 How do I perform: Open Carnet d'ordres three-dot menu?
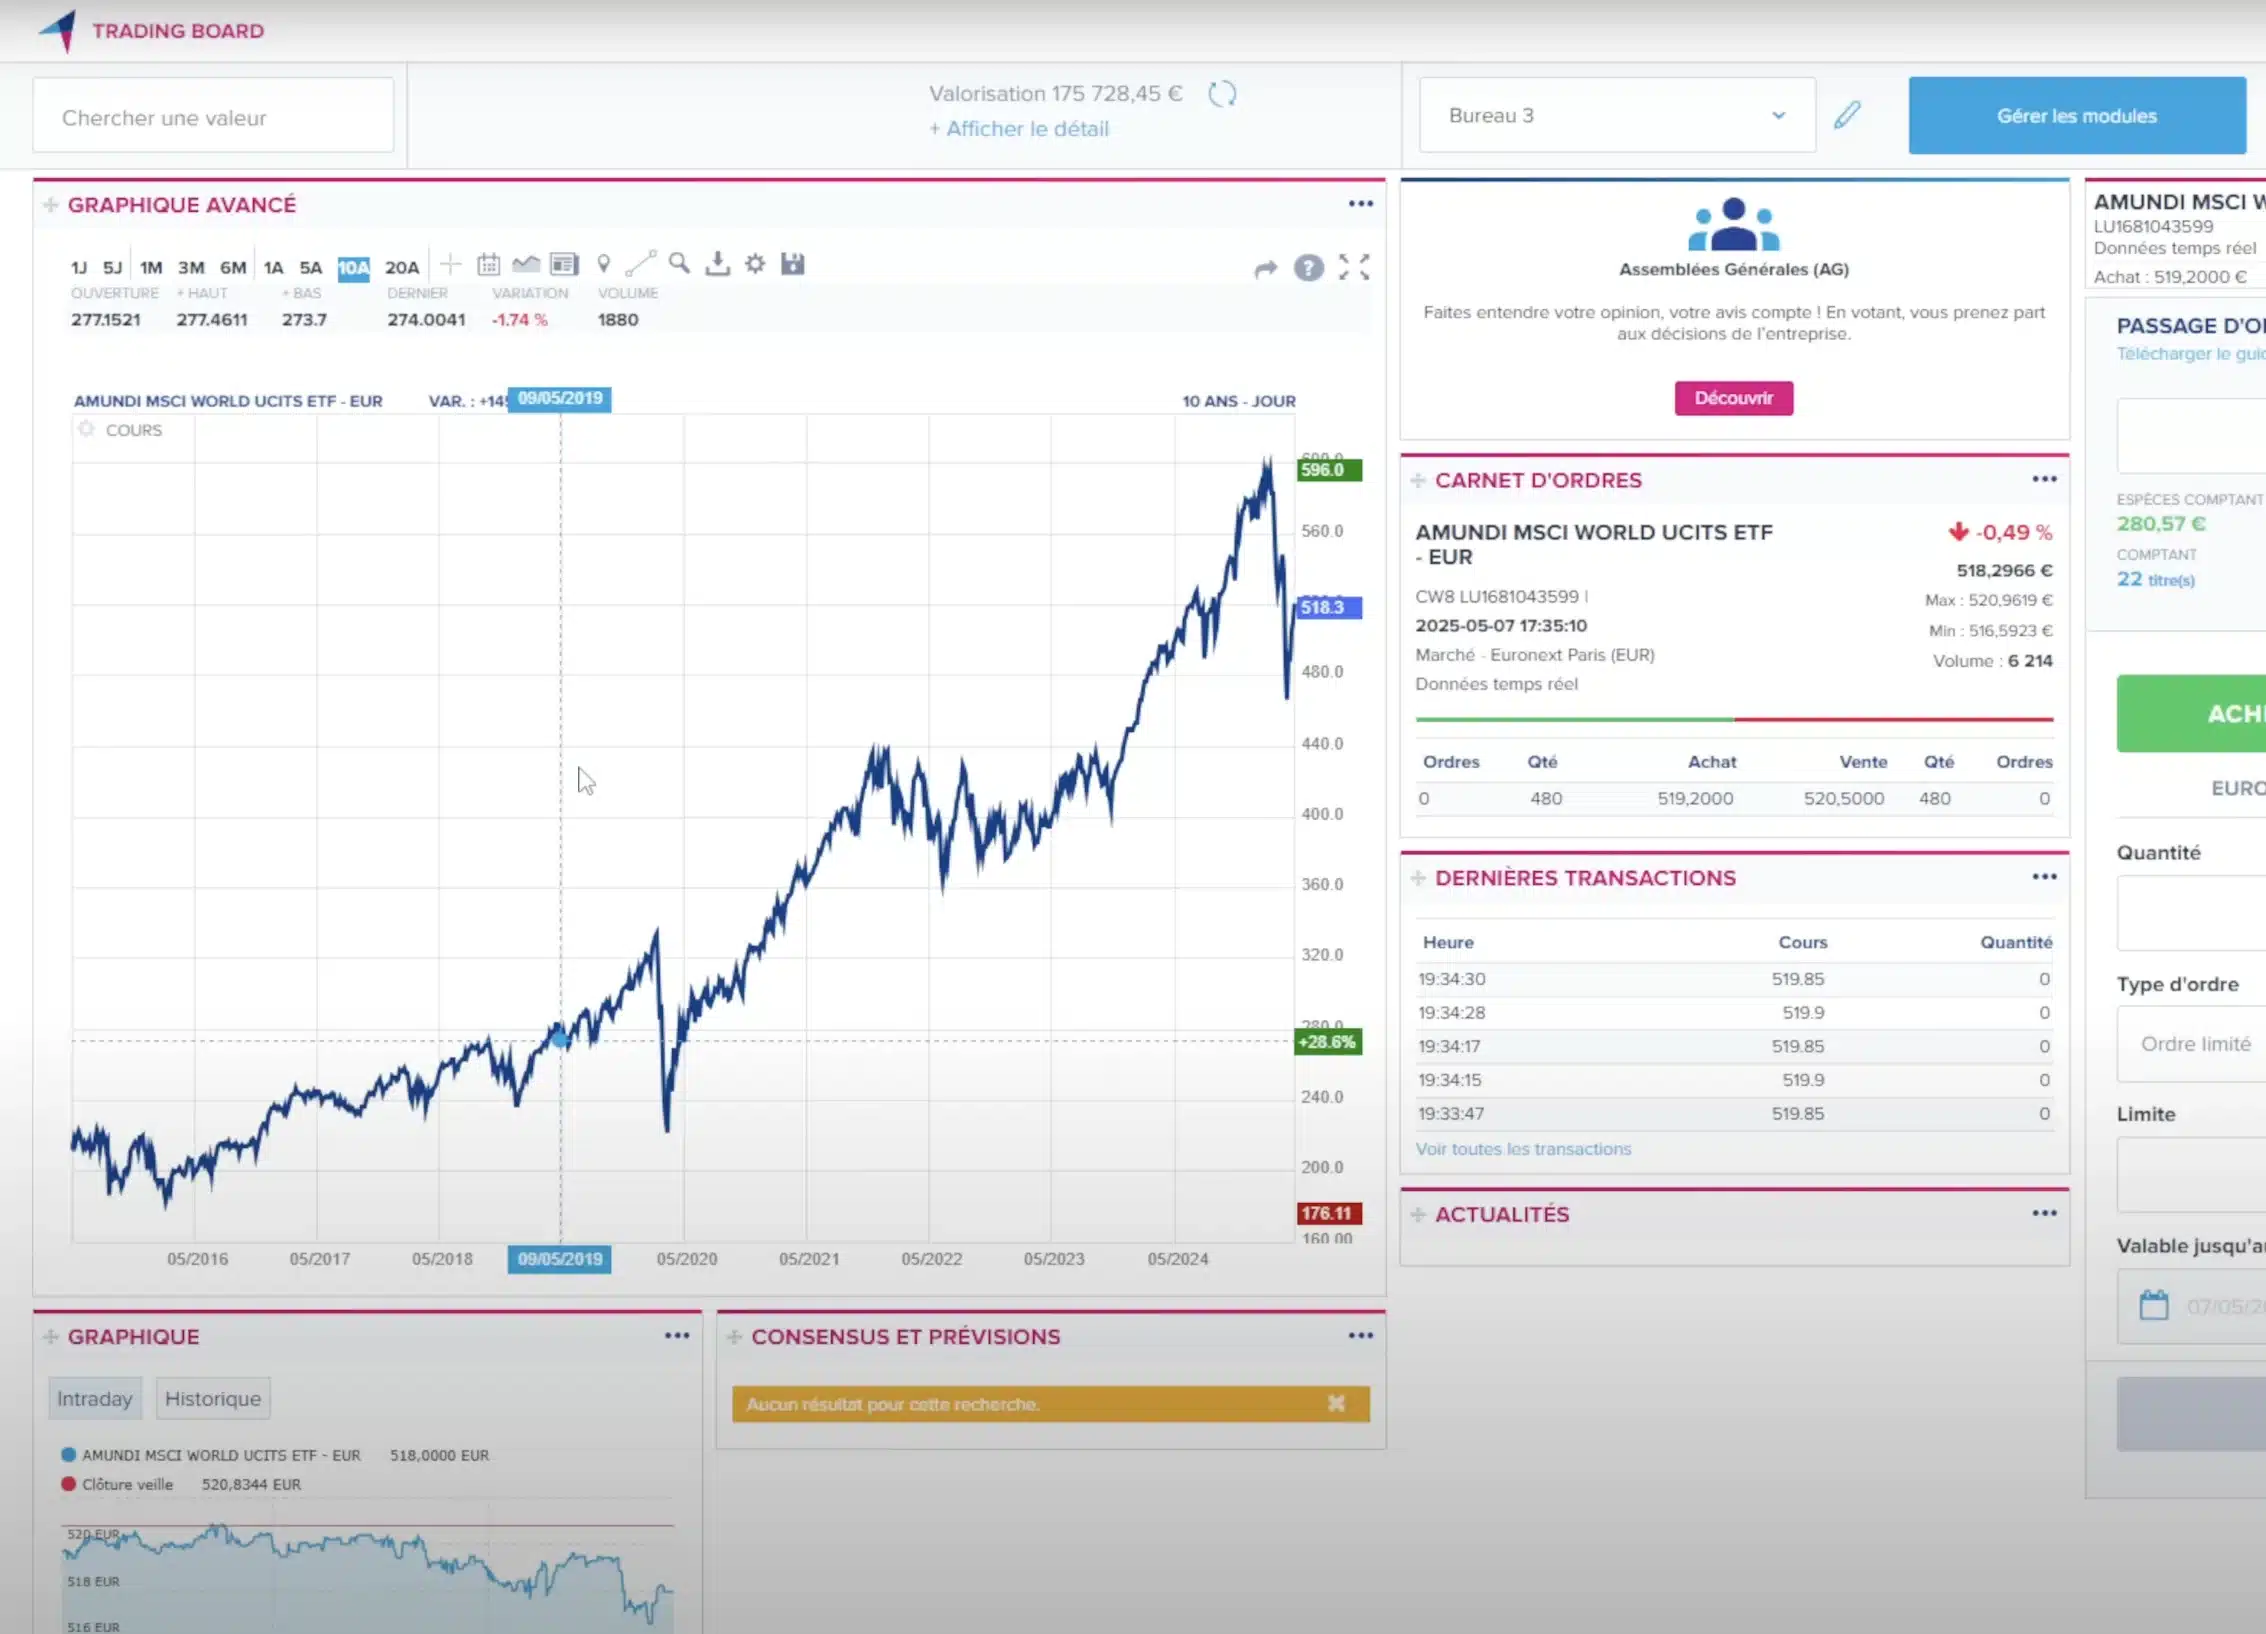(x=2044, y=480)
